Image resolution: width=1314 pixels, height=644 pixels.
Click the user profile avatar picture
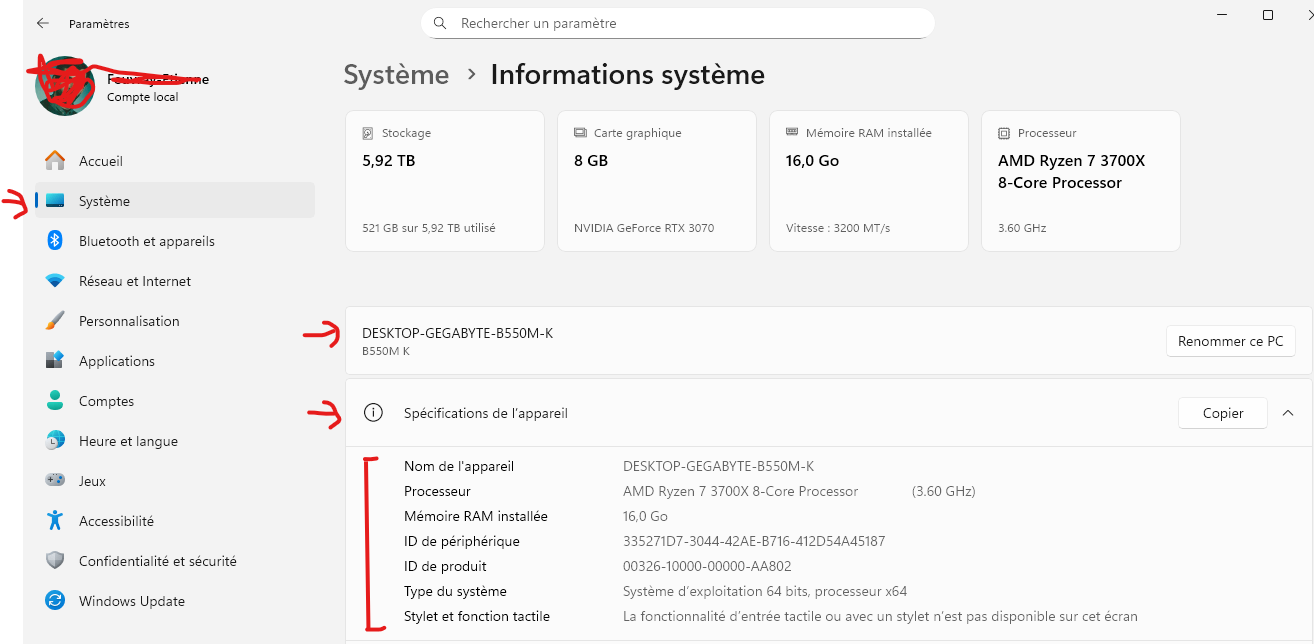(x=65, y=86)
